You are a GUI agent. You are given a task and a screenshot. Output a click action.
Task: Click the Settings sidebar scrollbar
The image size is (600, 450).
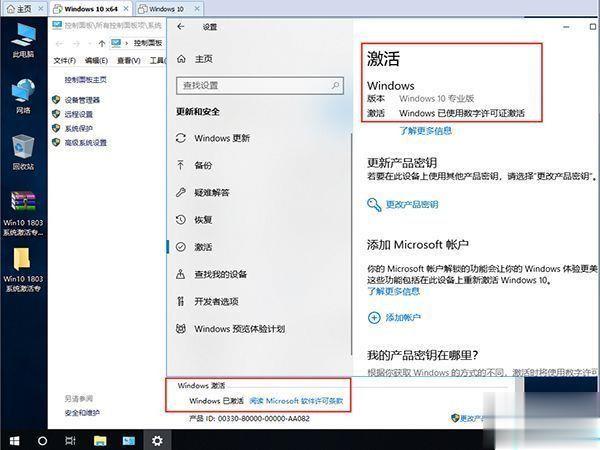tap(351, 244)
